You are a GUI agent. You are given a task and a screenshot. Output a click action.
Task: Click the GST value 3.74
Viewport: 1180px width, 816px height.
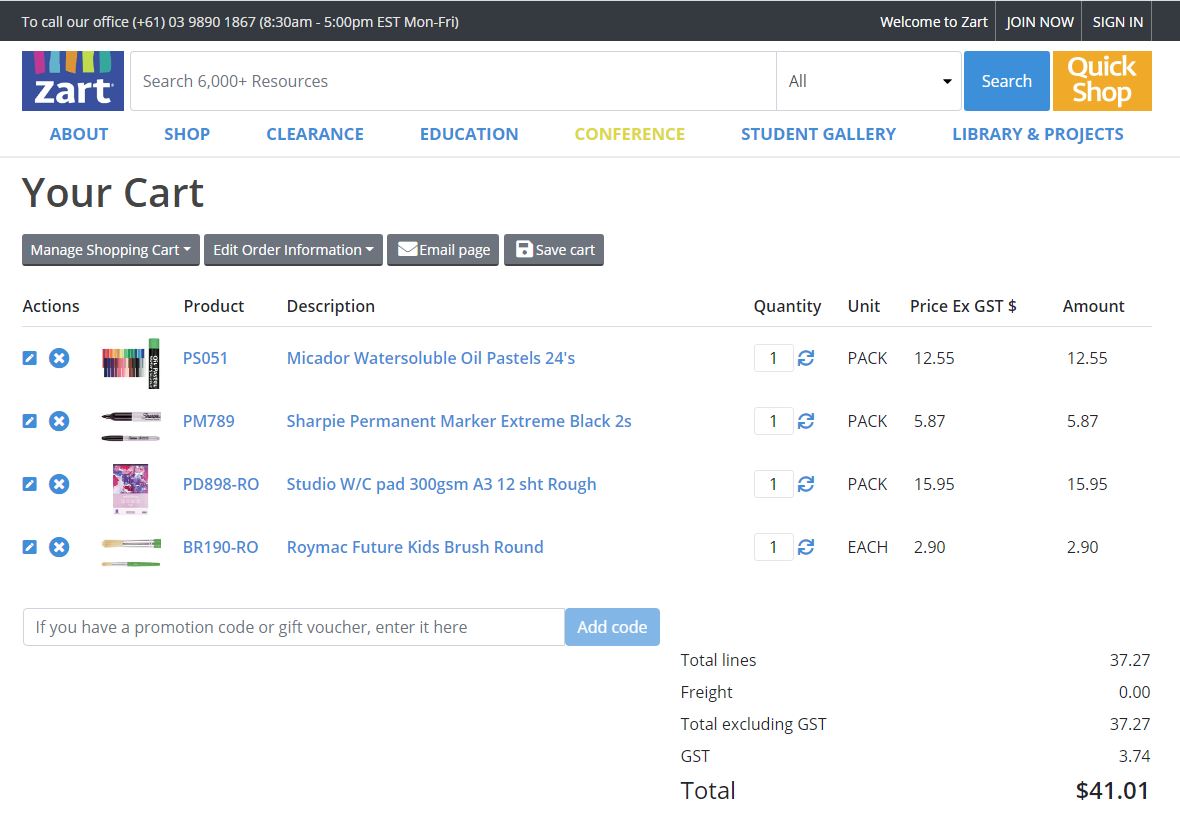(1134, 757)
